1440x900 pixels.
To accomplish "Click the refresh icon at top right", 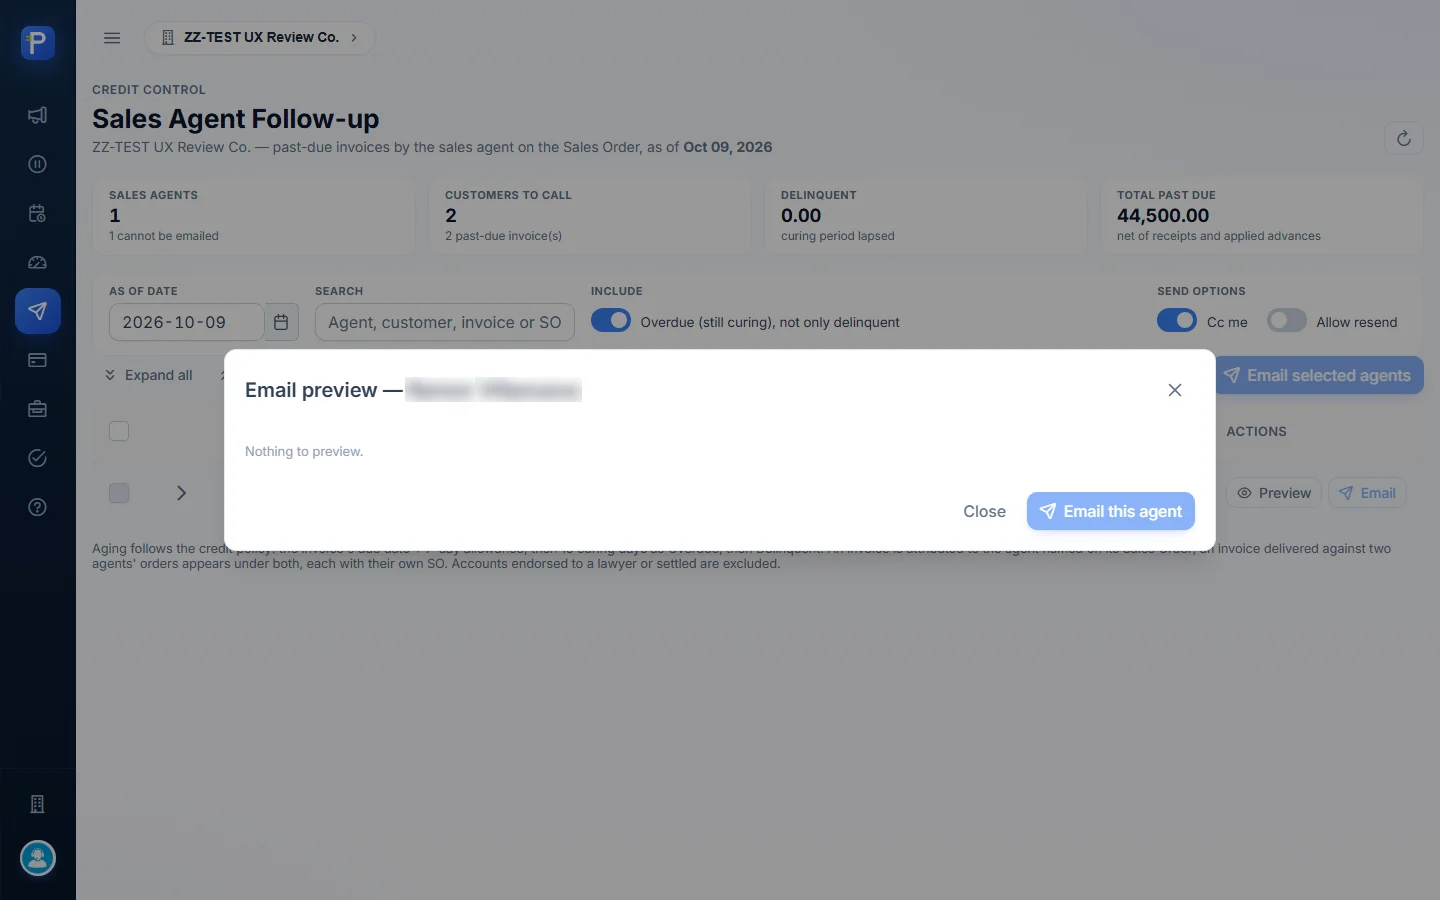I will 1404,138.
